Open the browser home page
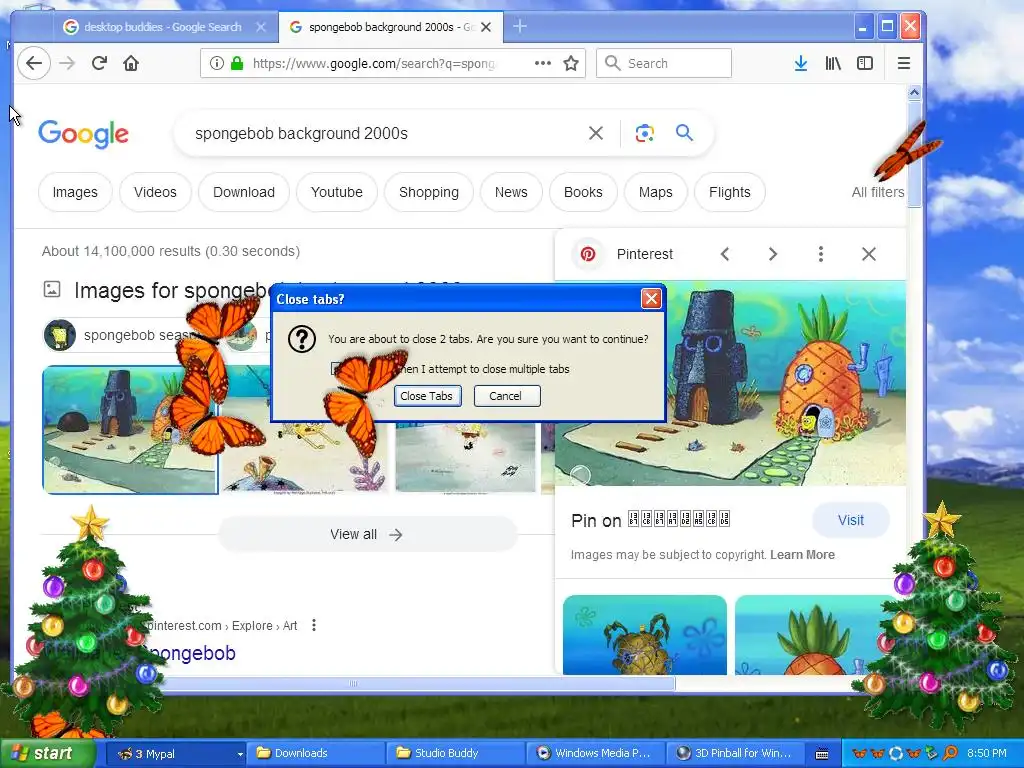 (131, 63)
